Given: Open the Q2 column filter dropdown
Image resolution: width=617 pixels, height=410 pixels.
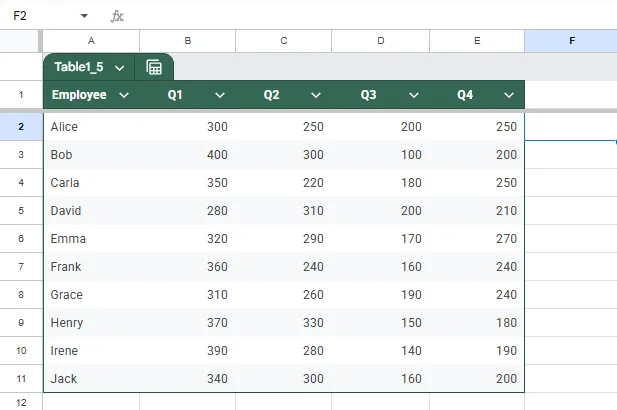Looking at the screenshot, I should tap(316, 95).
